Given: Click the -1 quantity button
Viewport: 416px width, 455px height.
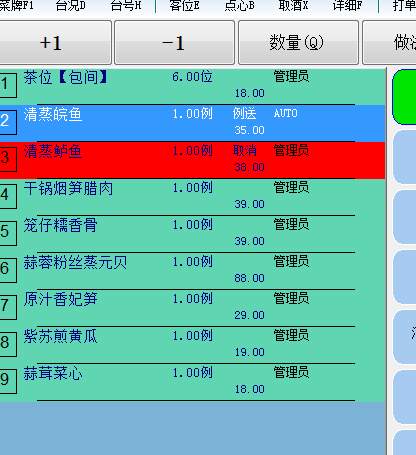Looking at the screenshot, I should tap(174, 42).
